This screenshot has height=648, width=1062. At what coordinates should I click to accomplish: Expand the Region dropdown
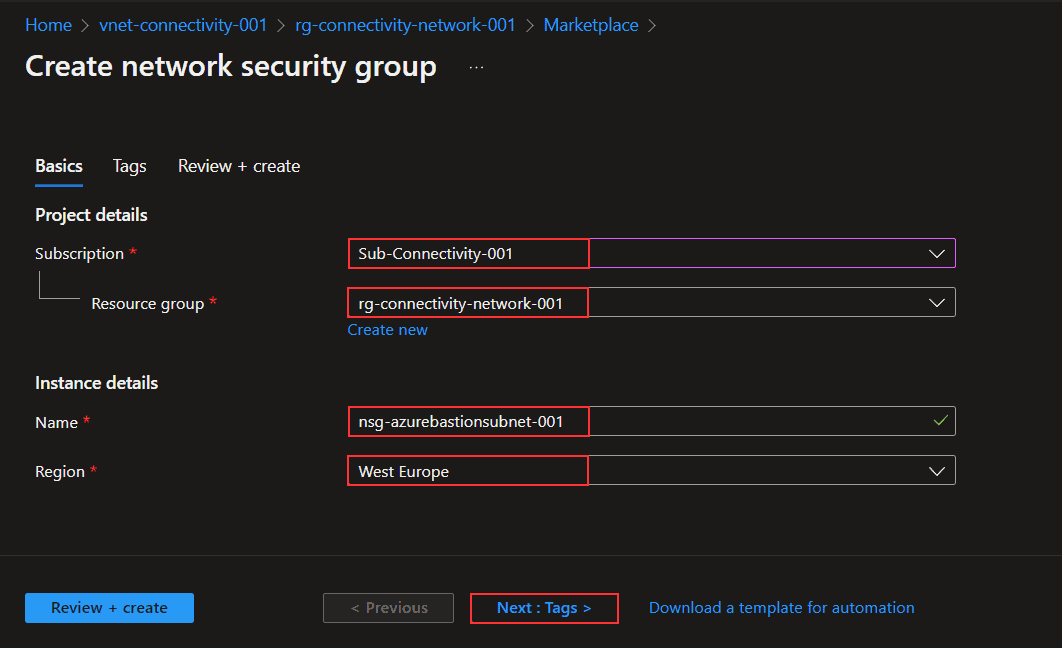point(937,470)
